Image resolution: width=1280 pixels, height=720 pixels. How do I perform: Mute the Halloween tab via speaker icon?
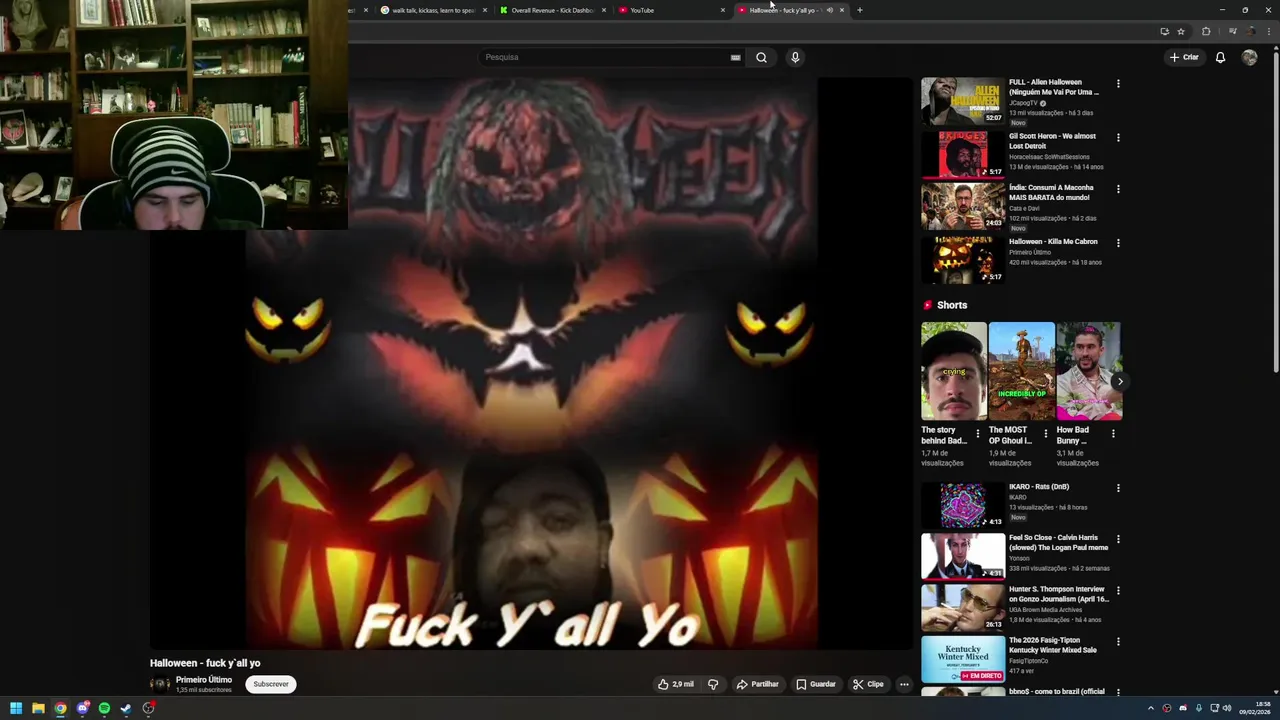pos(829,10)
